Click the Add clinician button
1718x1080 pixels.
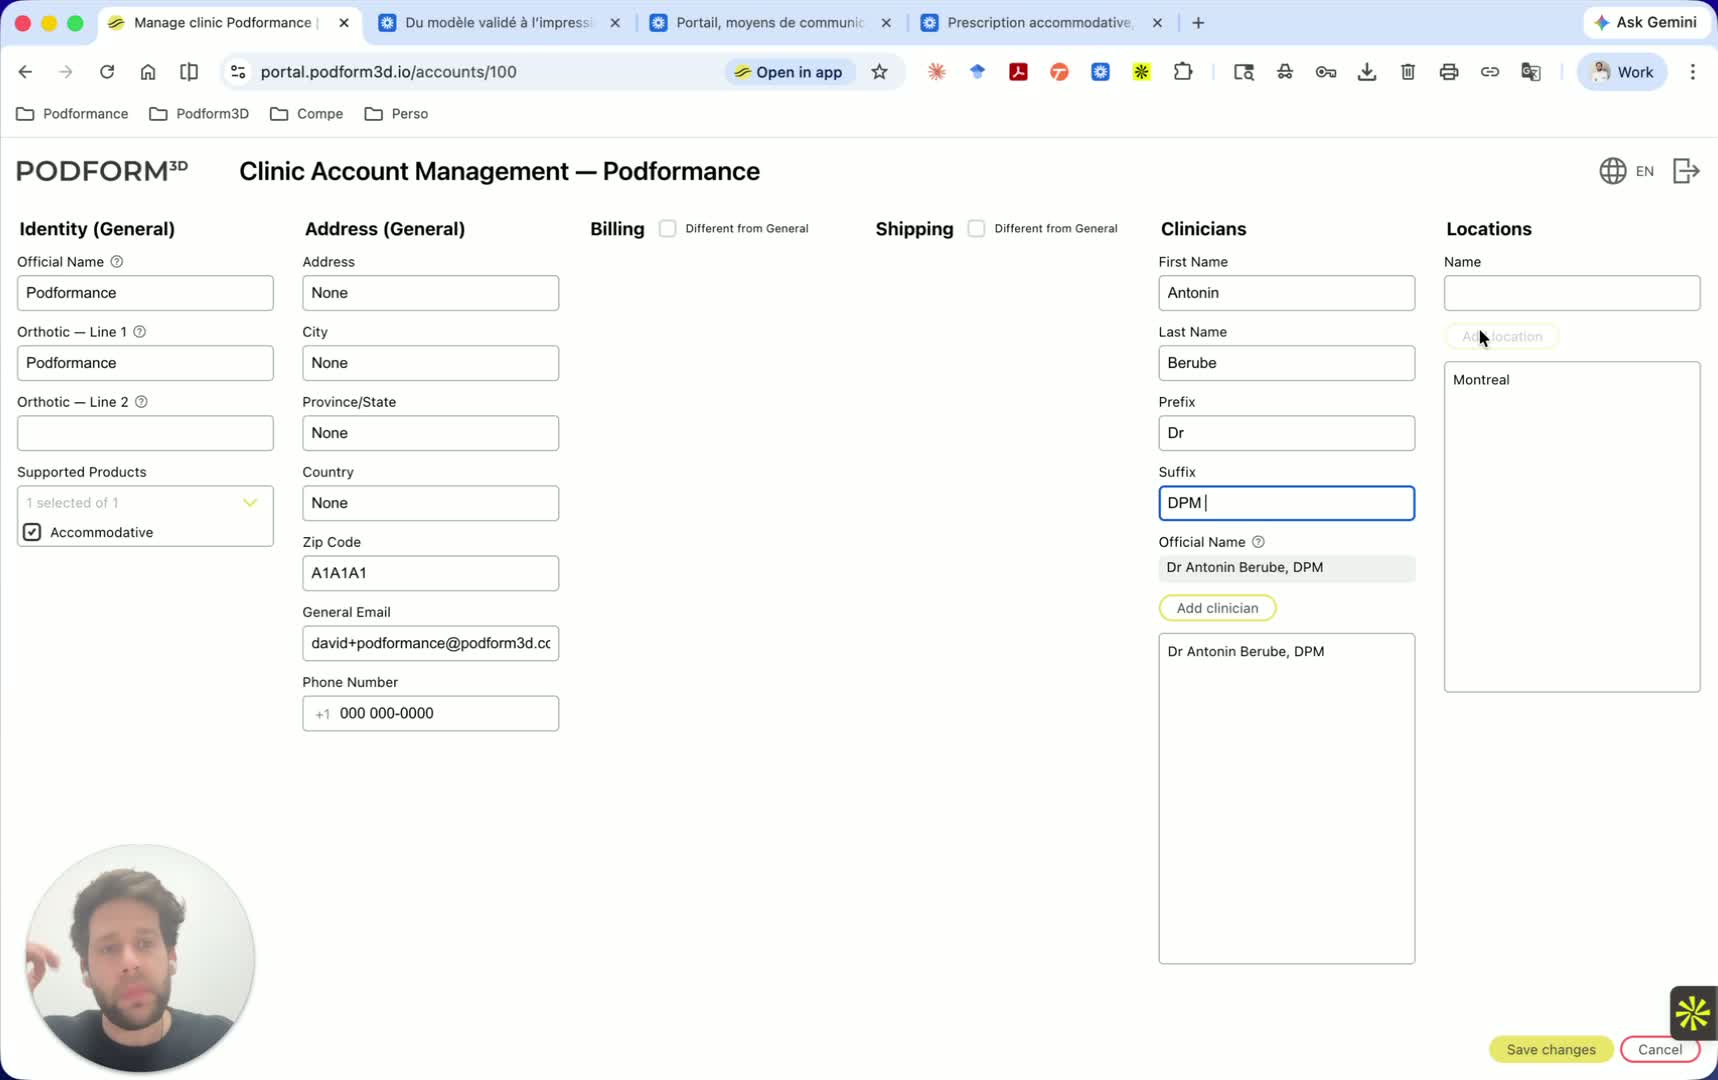pyautogui.click(x=1217, y=608)
